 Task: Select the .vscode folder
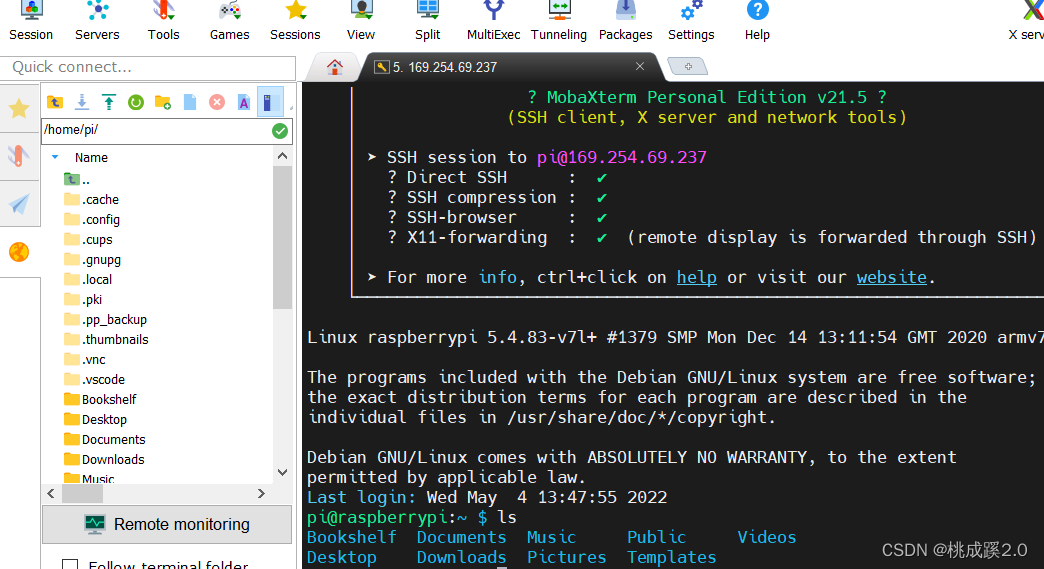tap(95, 379)
